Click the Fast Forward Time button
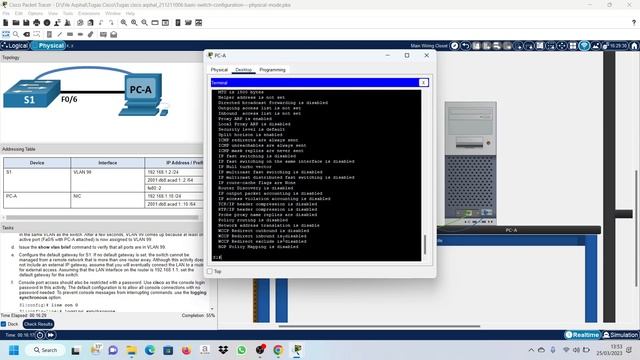This screenshot has width=640, height=360. tap(51, 335)
